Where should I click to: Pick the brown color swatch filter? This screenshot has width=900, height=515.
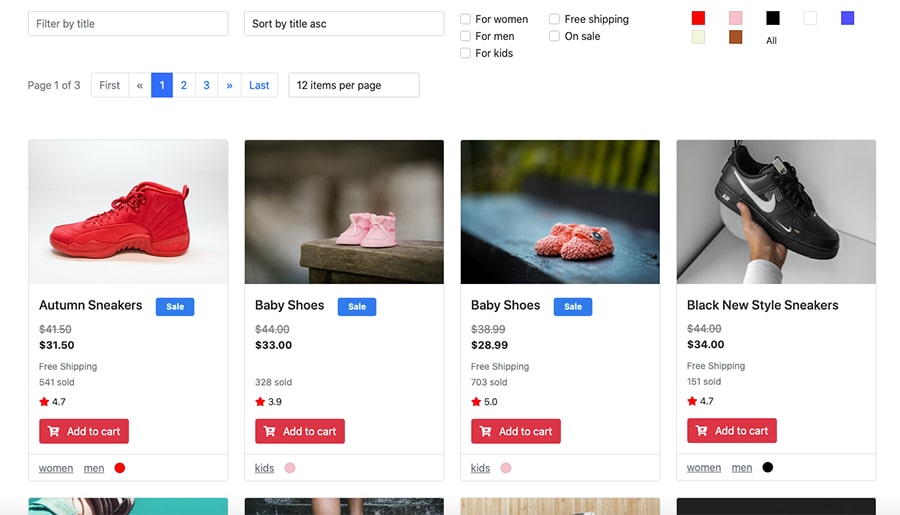click(736, 37)
